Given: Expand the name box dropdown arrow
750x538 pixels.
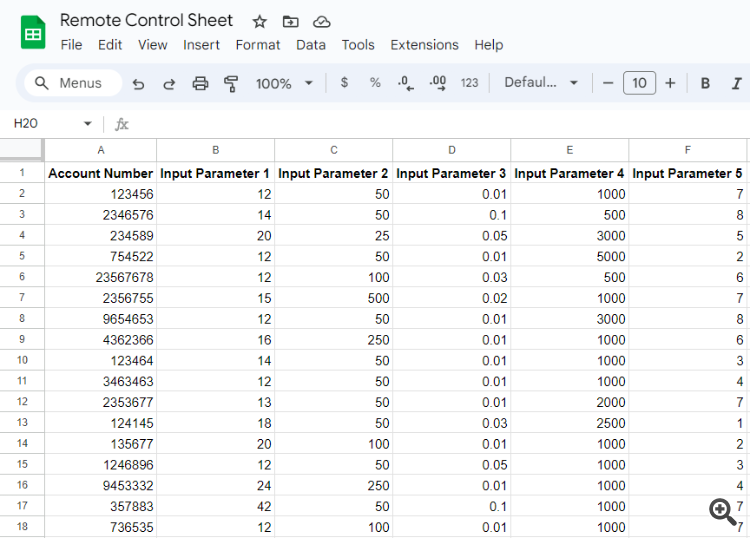Looking at the screenshot, I should (87, 124).
